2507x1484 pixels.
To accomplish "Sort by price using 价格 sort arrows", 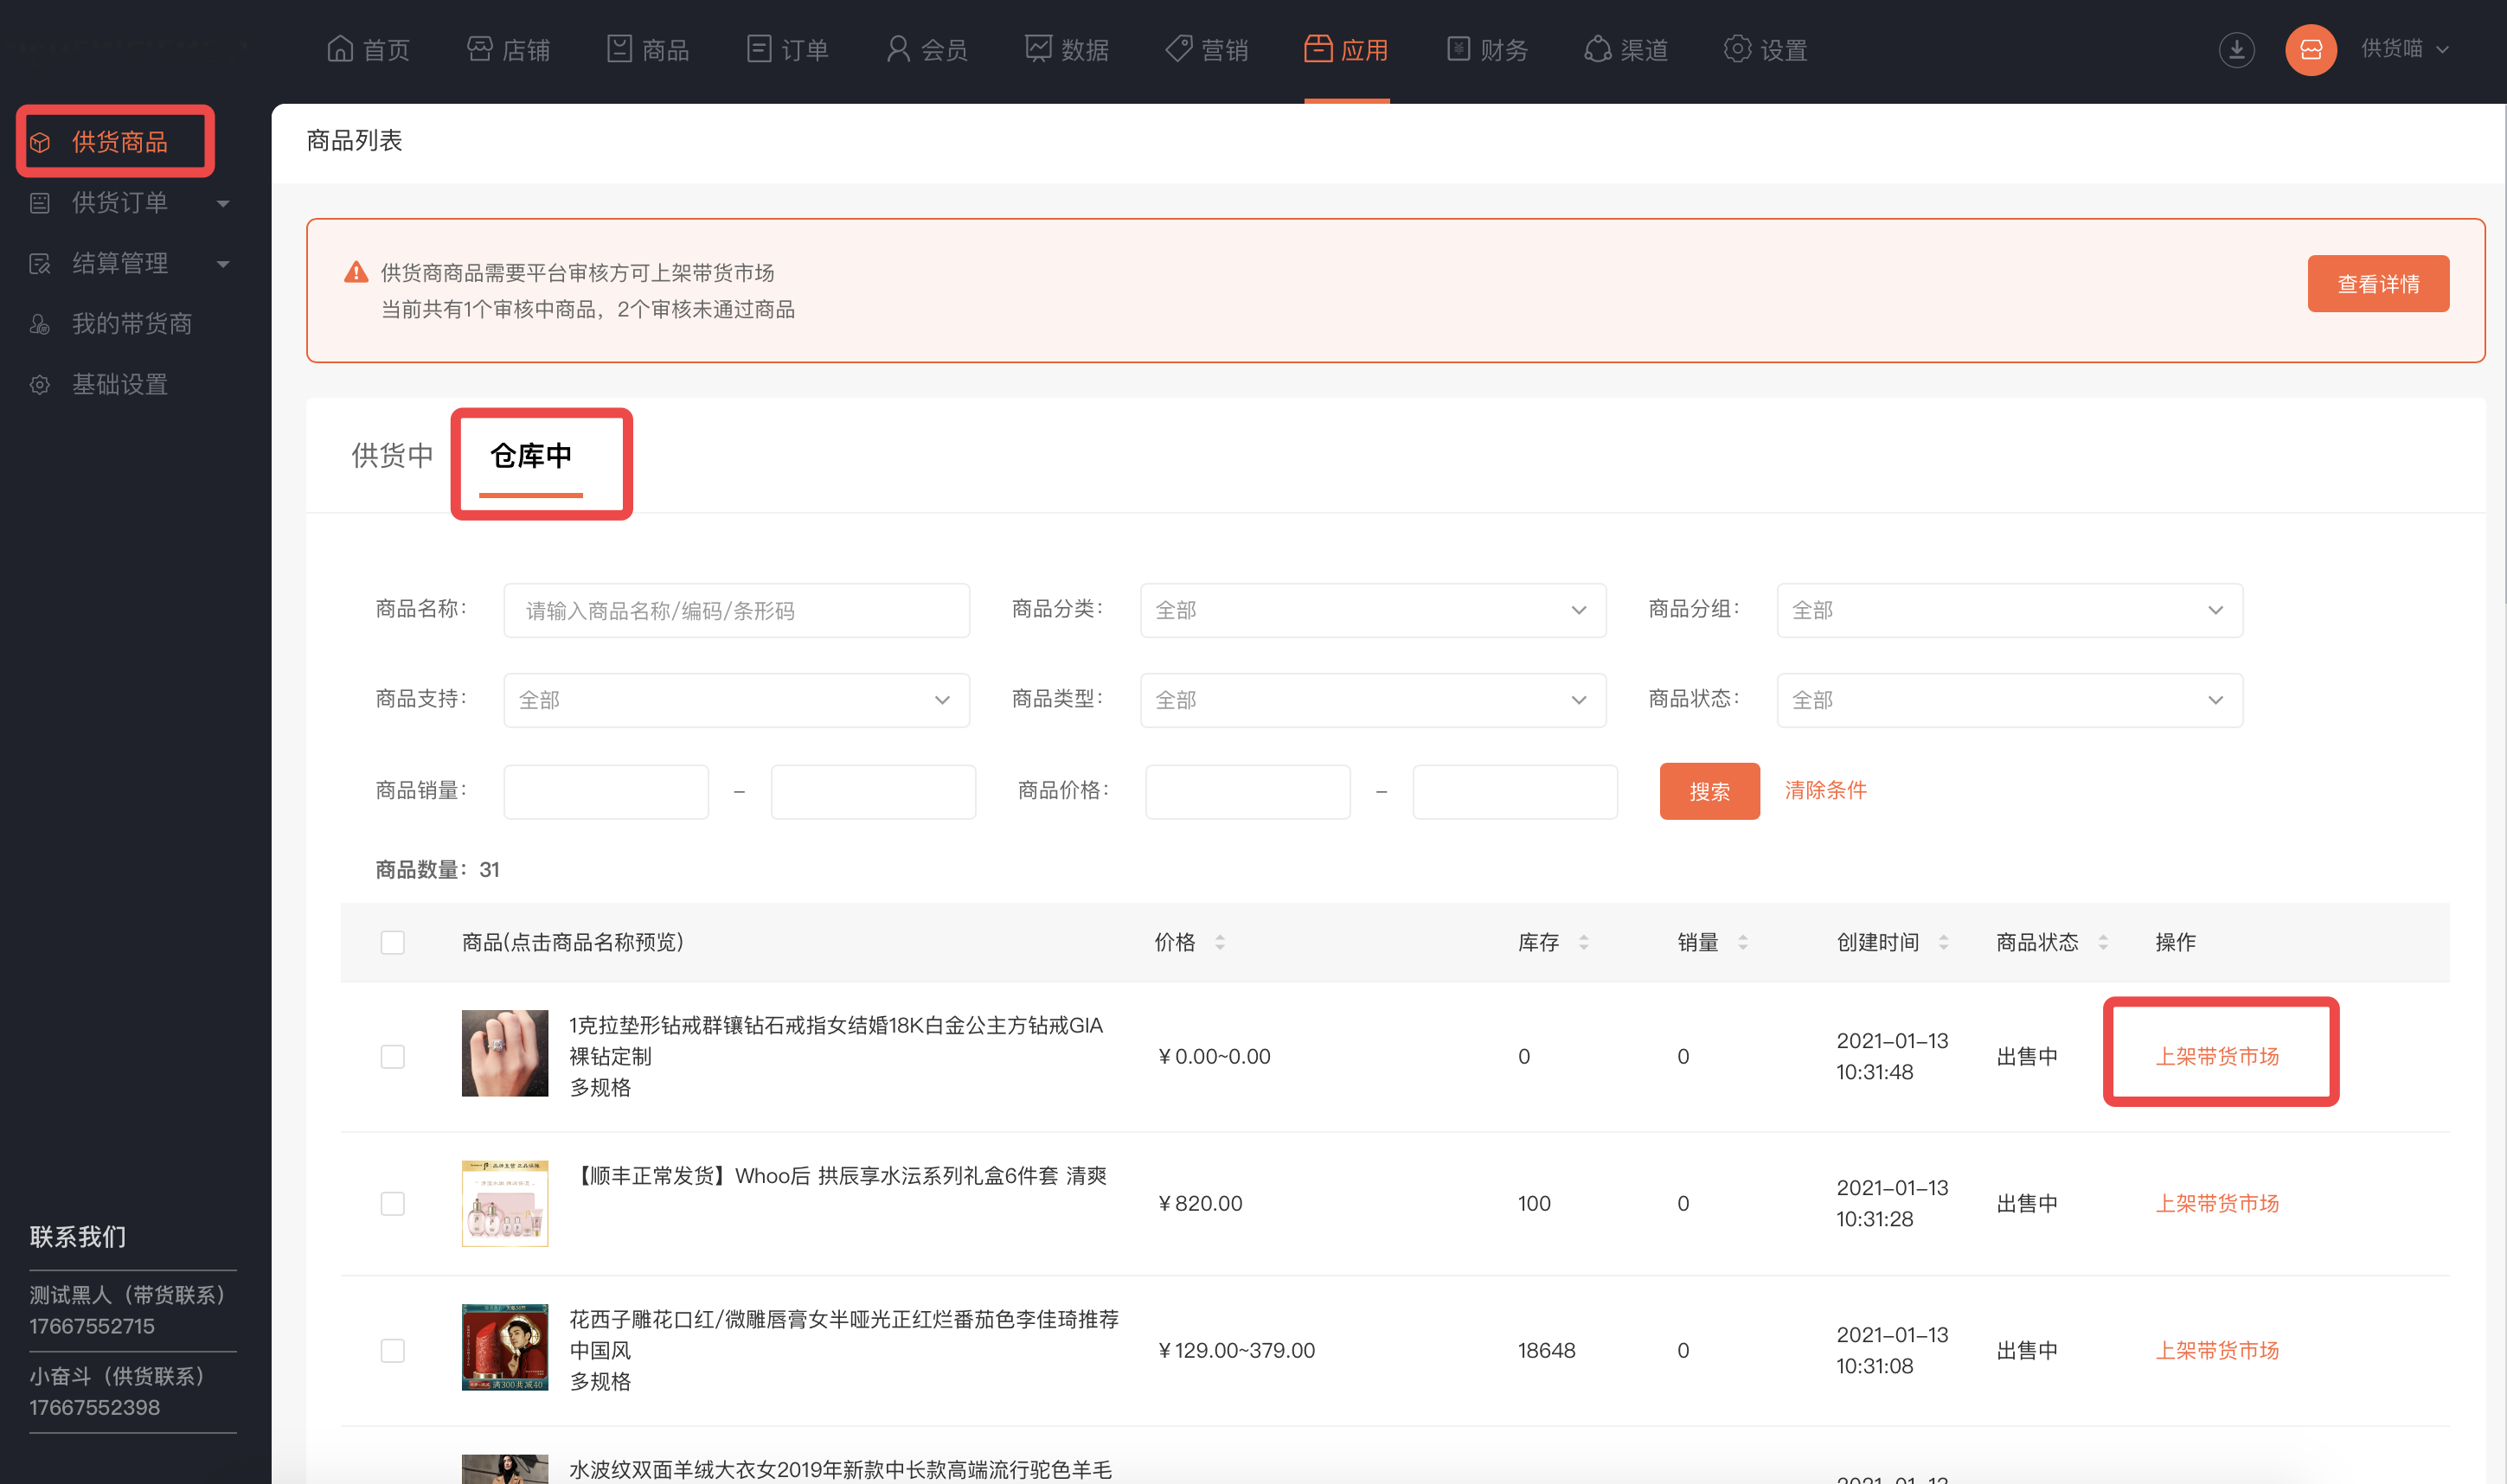I will coord(1220,942).
